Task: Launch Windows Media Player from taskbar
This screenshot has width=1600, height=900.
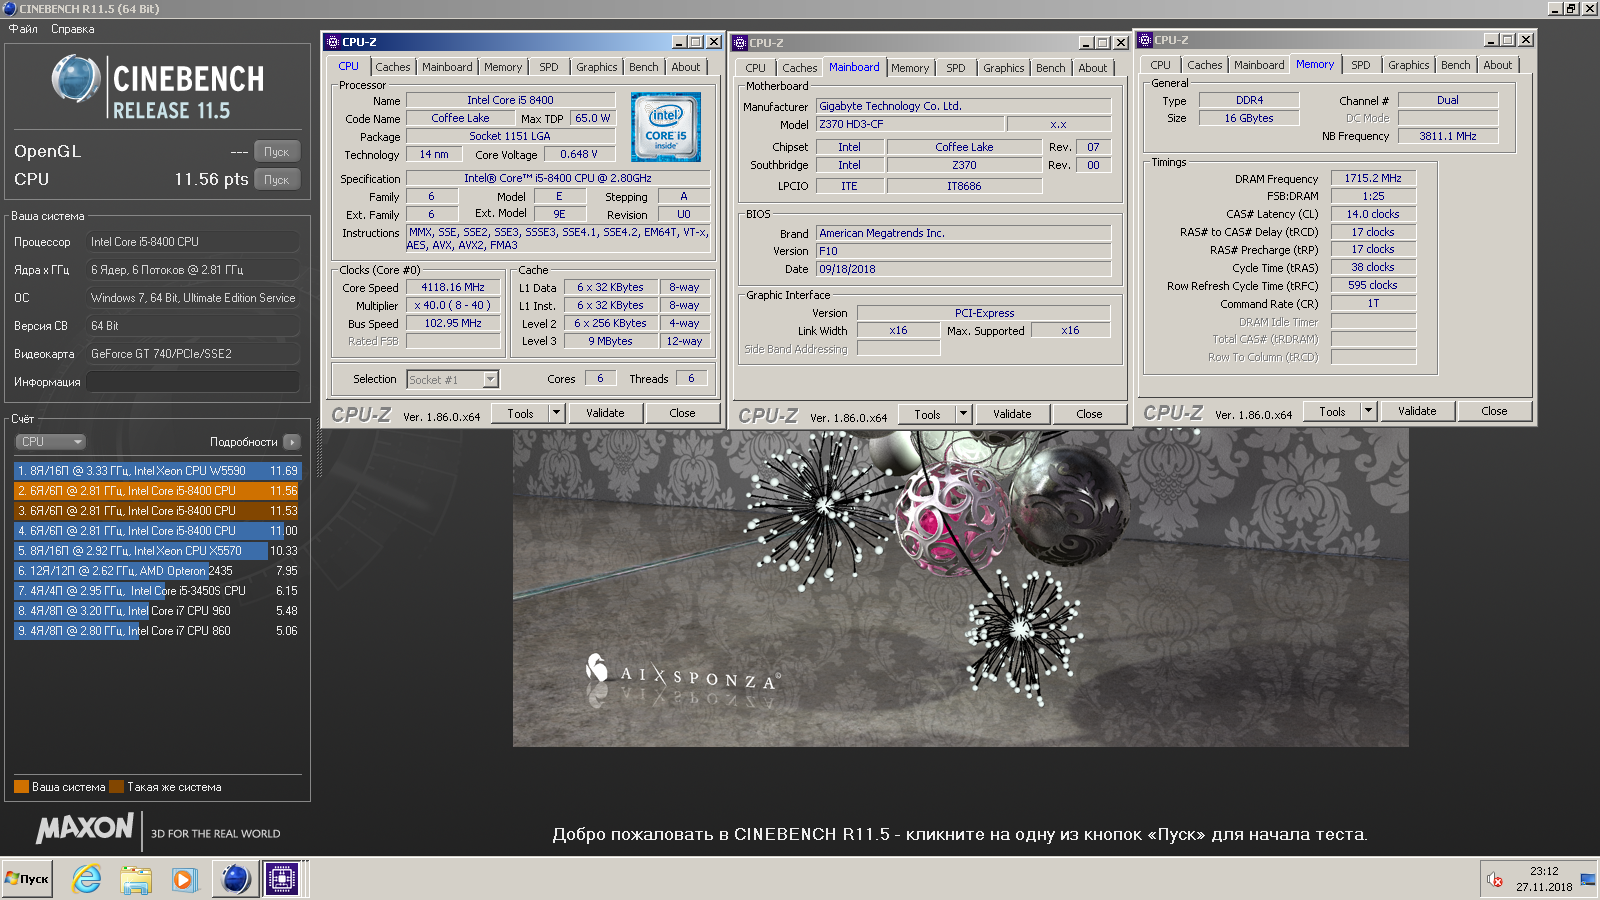Action: pyautogui.click(x=183, y=879)
